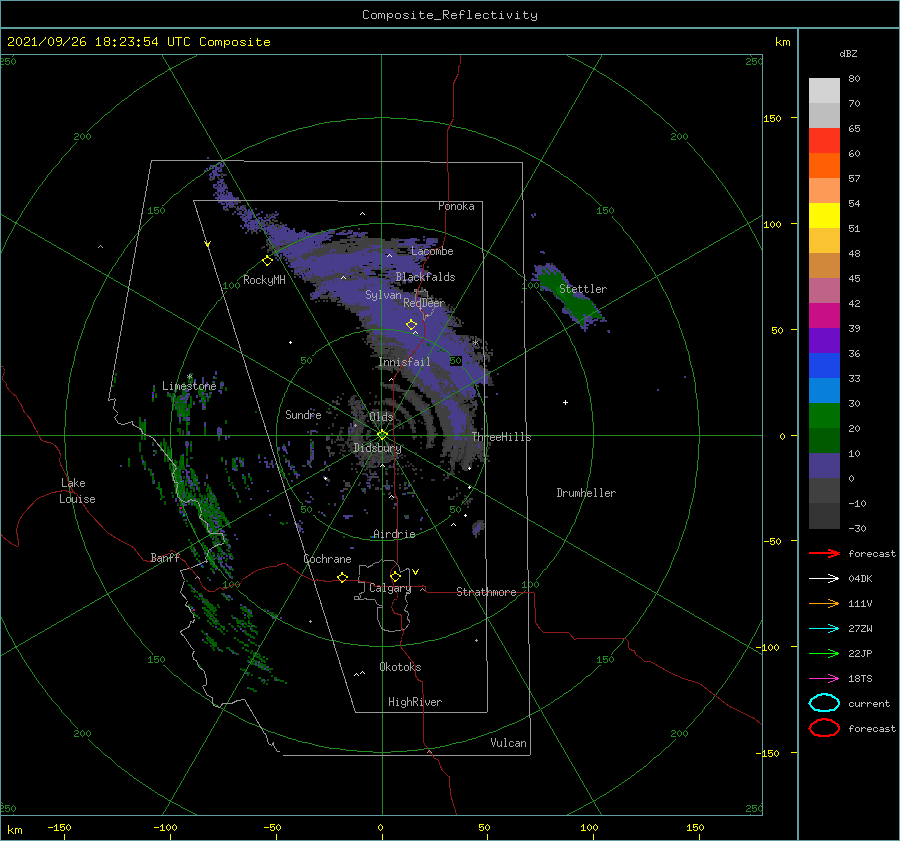Image resolution: width=900 pixels, height=841 pixels.
Task: Click the red 65 dBZ color swatch
Action: pos(824,141)
